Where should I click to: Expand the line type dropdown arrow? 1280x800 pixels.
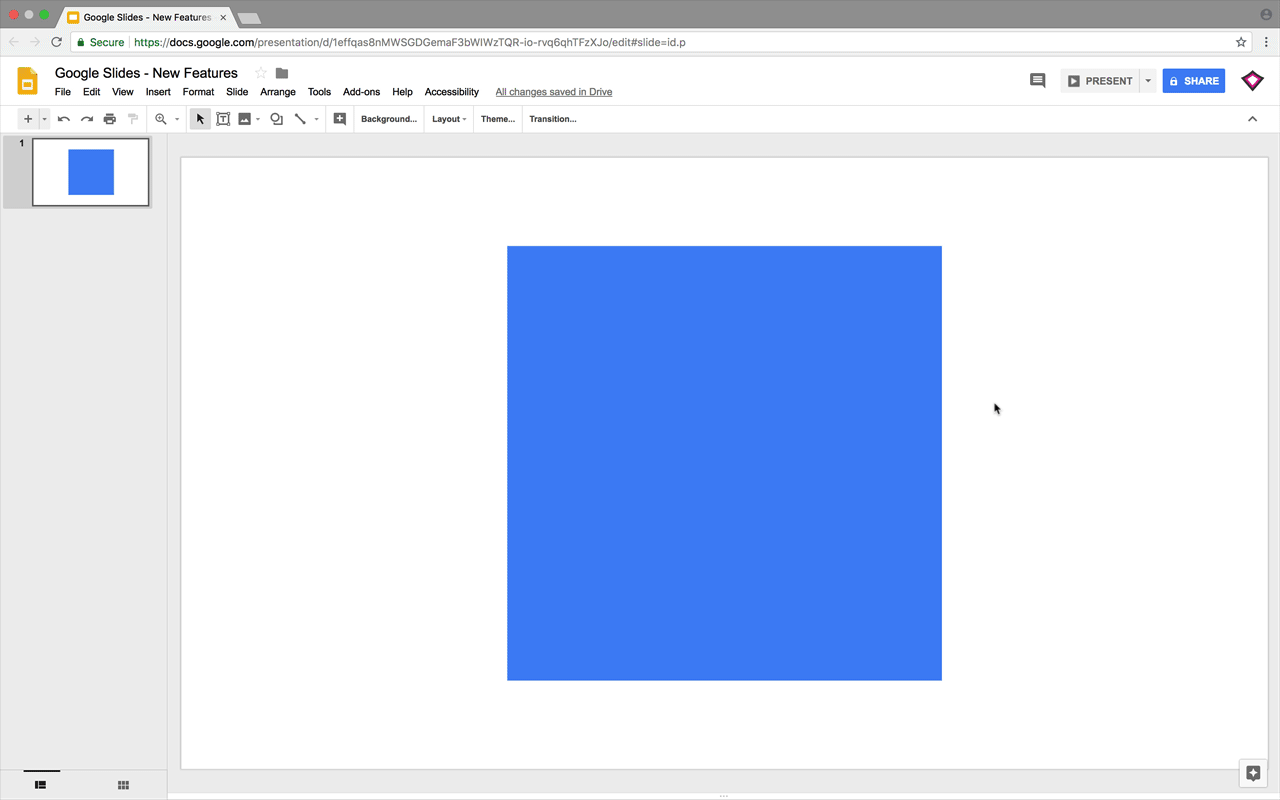(x=316, y=119)
